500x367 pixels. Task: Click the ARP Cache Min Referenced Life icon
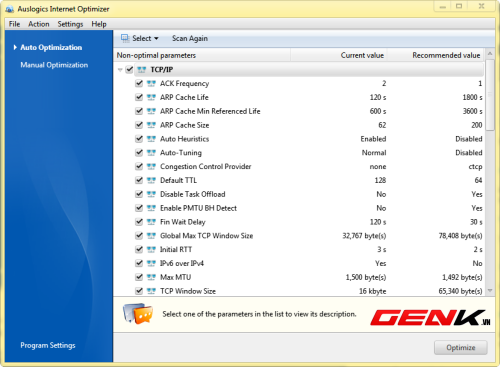coord(151,111)
